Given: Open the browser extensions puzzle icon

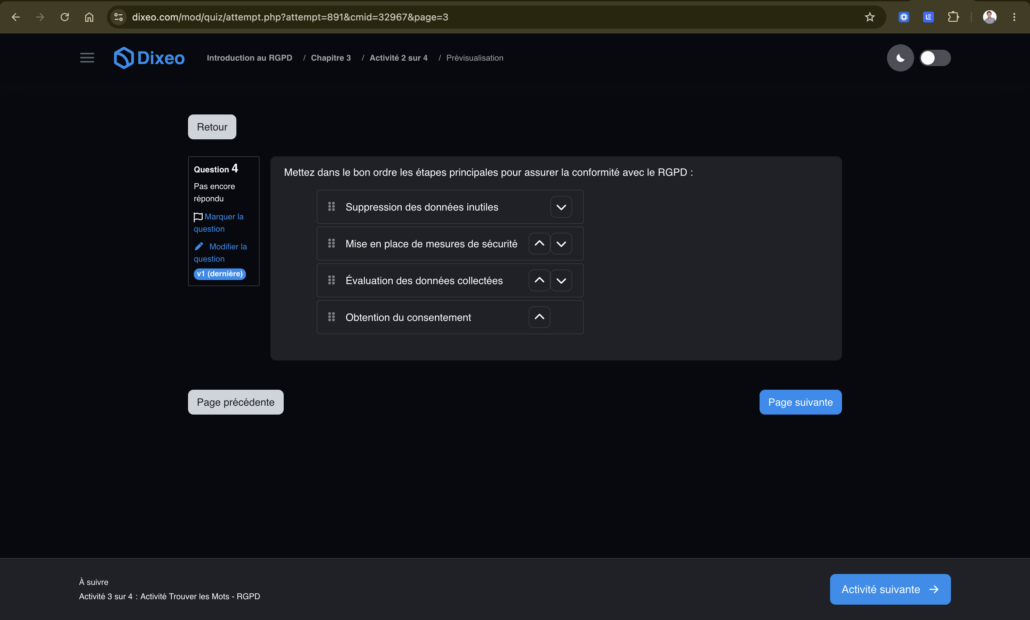Looking at the screenshot, I should (x=953, y=17).
